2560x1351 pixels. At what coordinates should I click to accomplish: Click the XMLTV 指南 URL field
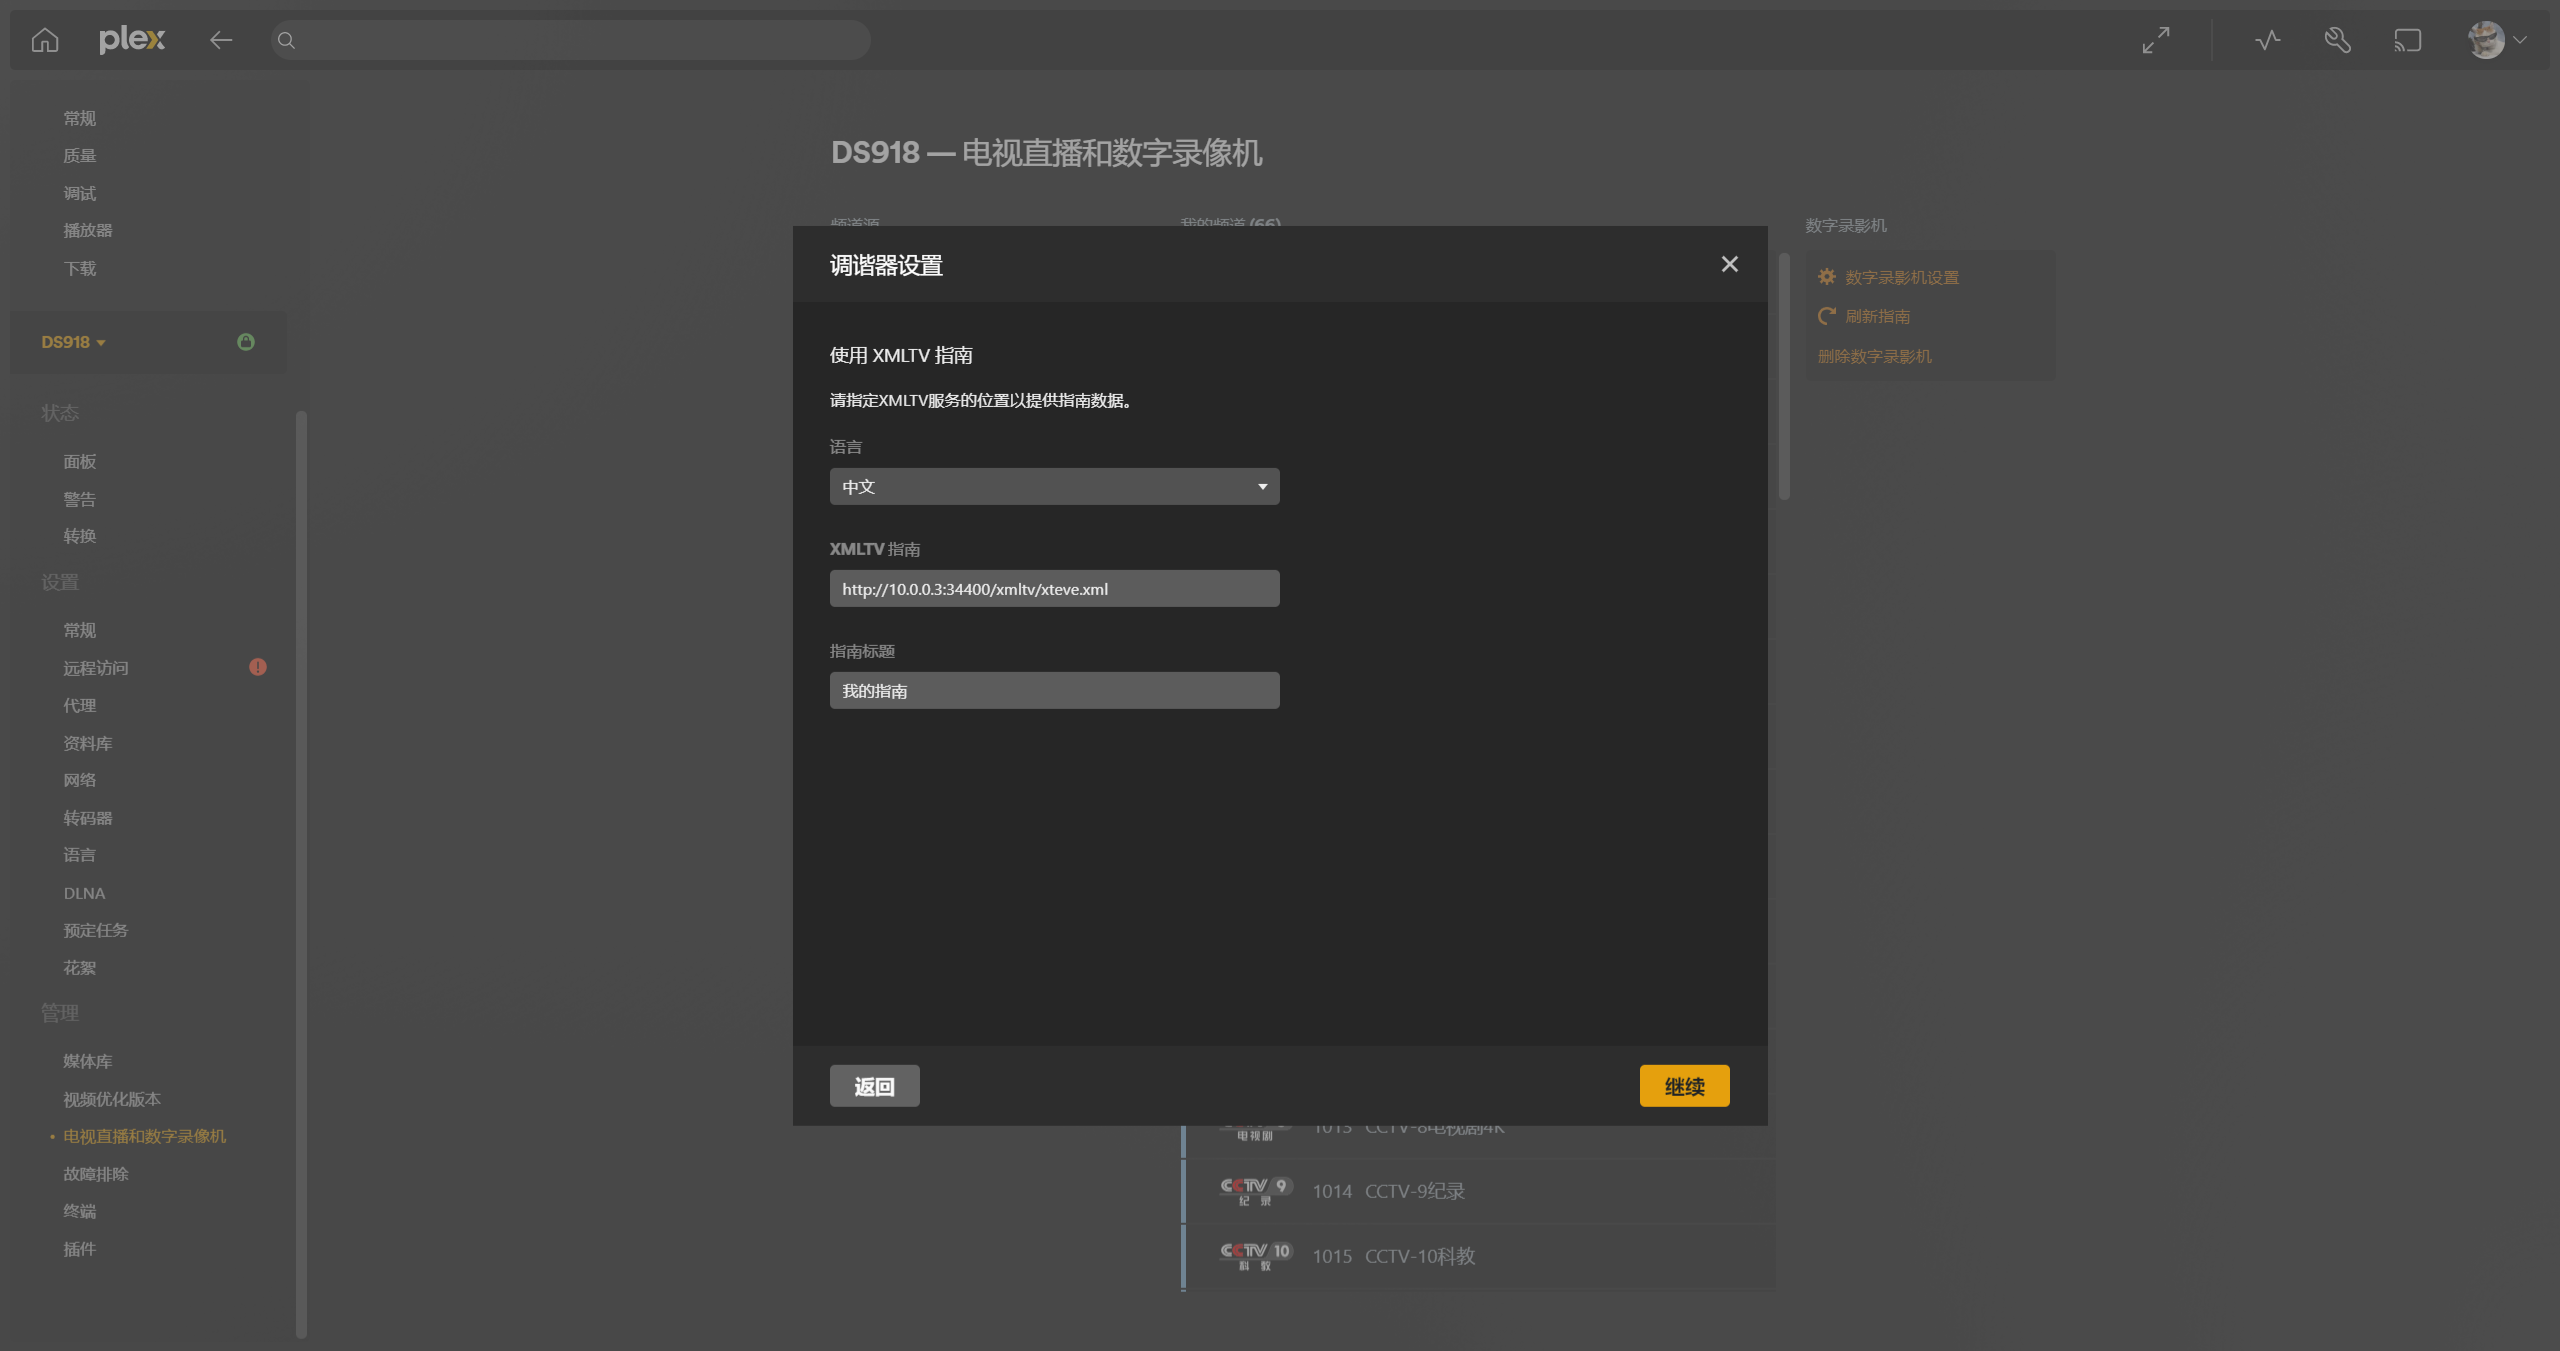coord(1054,589)
